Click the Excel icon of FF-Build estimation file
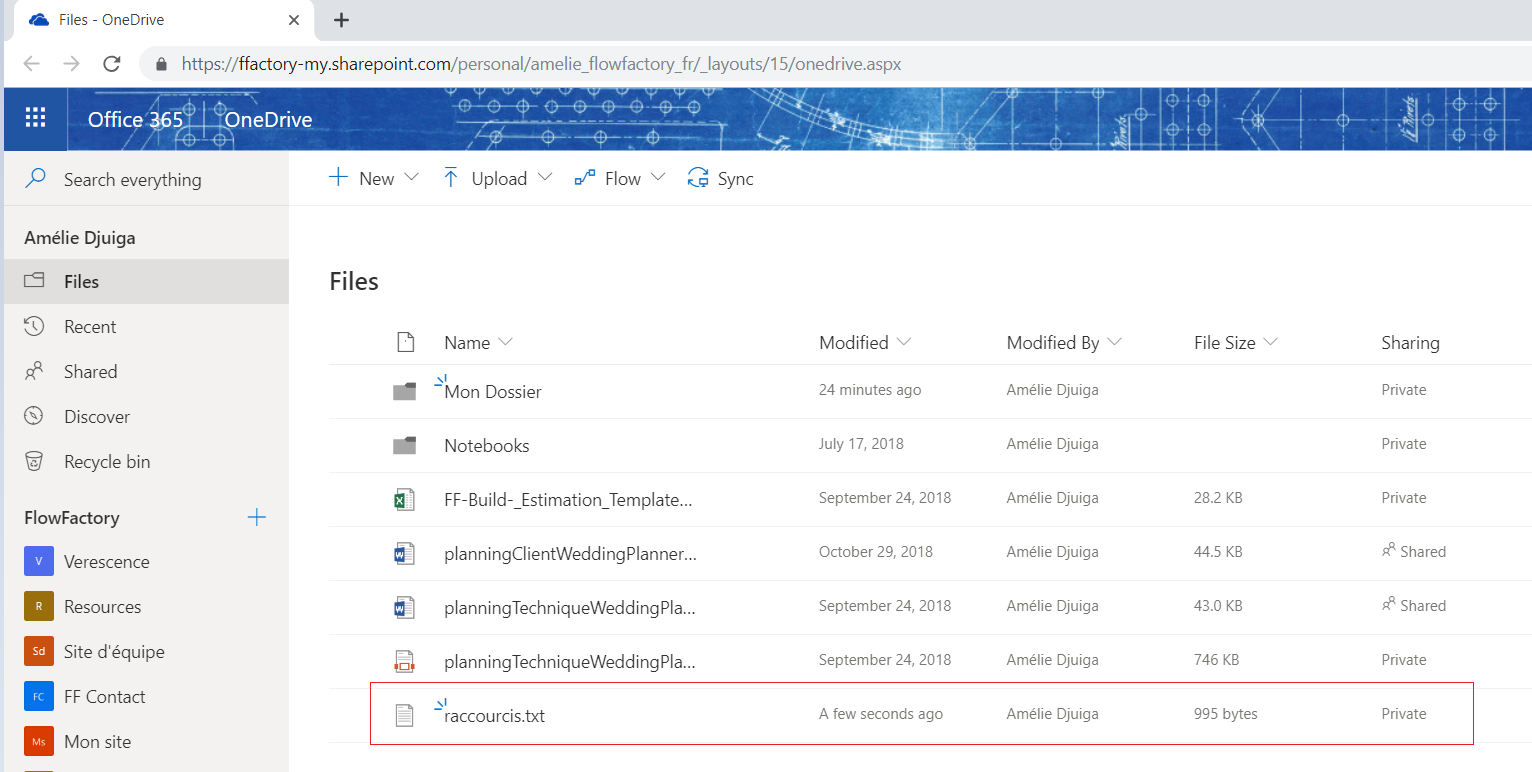This screenshot has height=772, width=1532. 404,499
